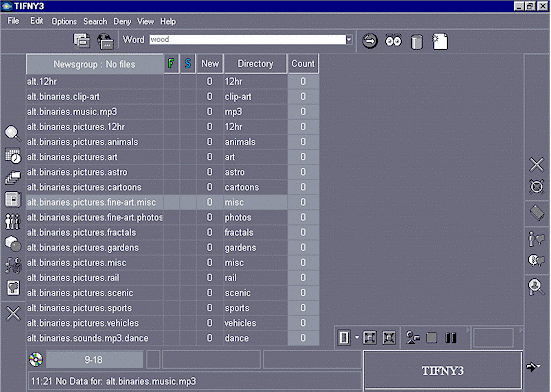Open the Word search field dropdown arrow
Viewport: 551px width, 392px height.
click(x=349, y=40)
